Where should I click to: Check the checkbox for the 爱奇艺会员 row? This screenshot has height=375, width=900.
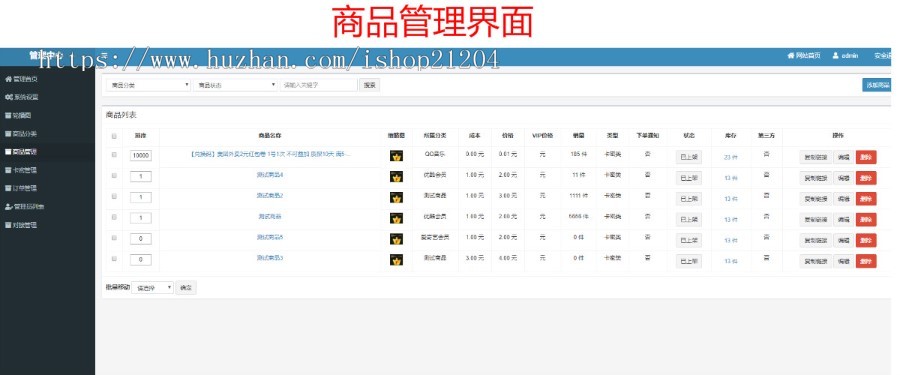(114, 238)
